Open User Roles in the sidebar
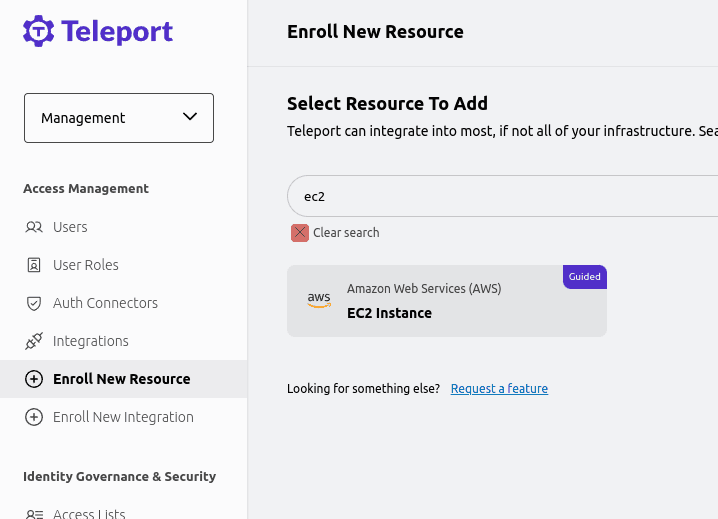The image size is (718, 519). [x=124, y=265]
